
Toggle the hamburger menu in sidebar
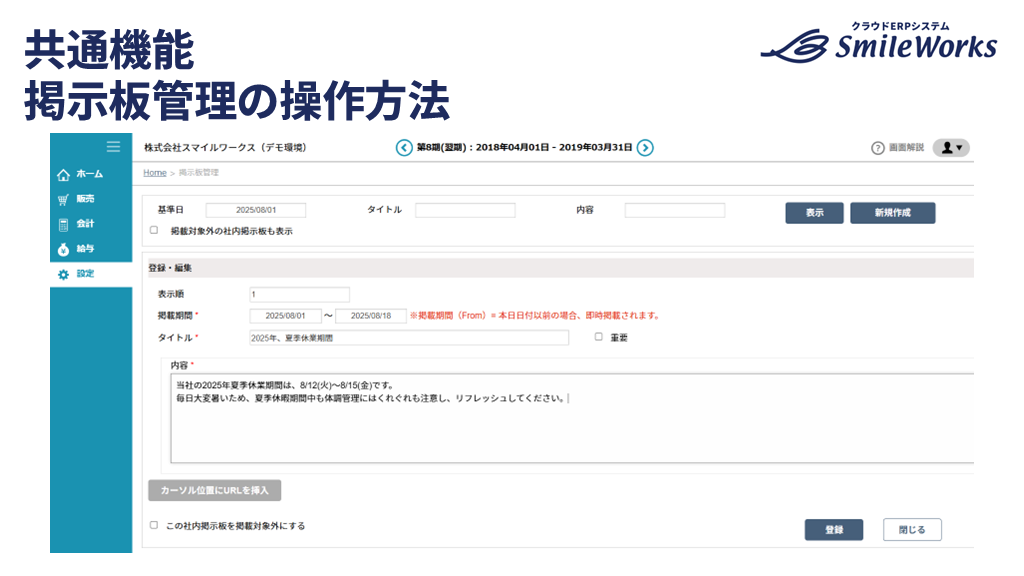click(114, 146)
